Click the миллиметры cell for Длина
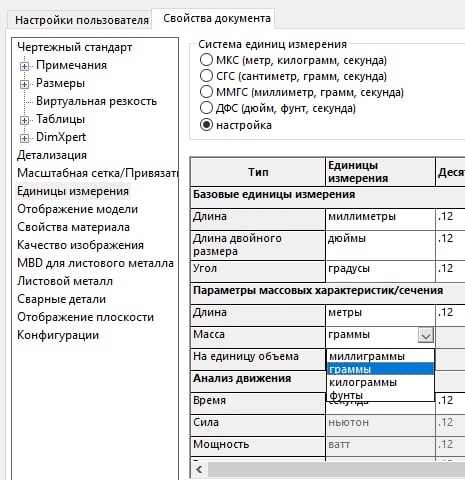The image size is (465, 480). 380,219
